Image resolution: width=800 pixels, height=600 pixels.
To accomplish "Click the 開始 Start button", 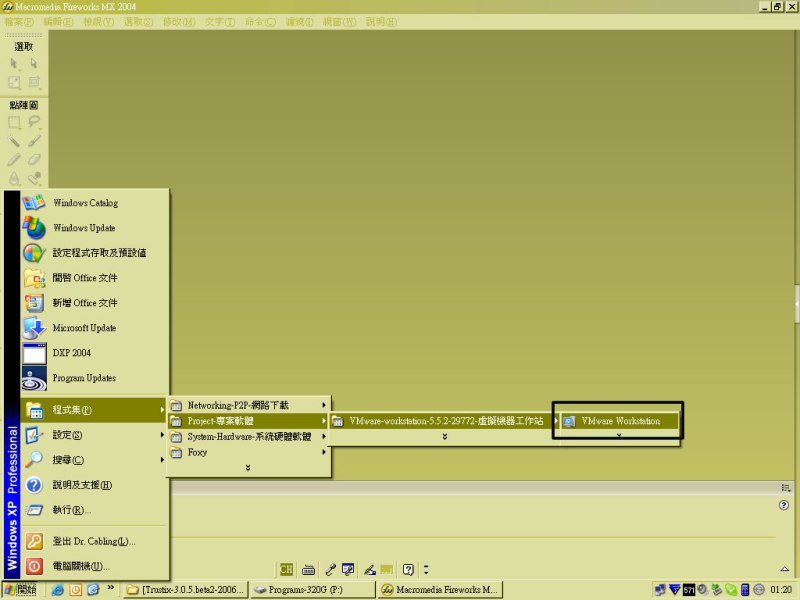I will (20, 590).
